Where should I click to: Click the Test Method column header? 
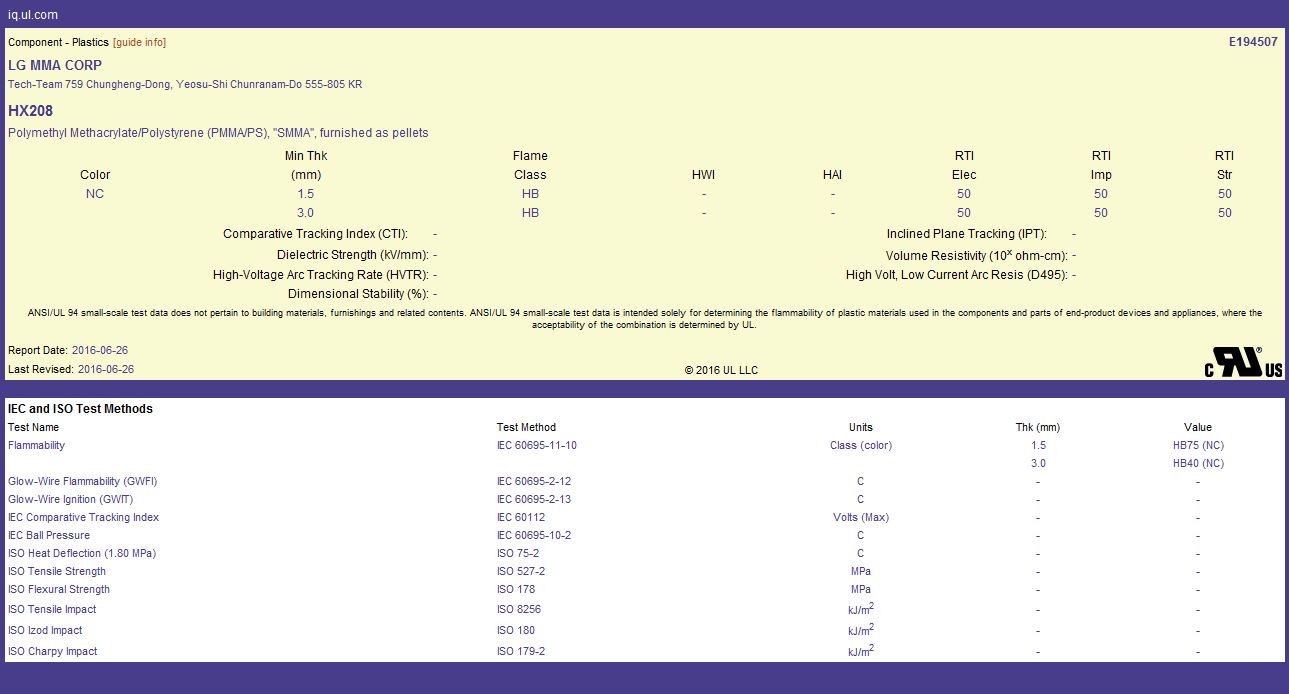[526, 427]
